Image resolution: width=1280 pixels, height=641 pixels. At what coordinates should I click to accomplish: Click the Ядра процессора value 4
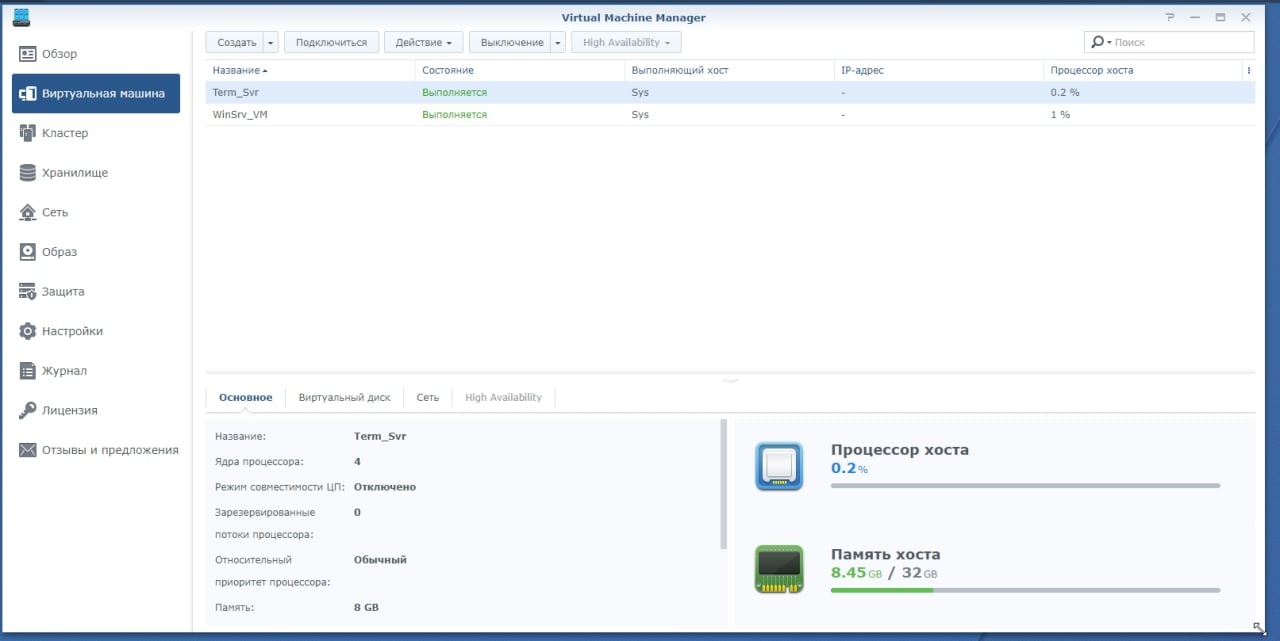click(357, 462)
